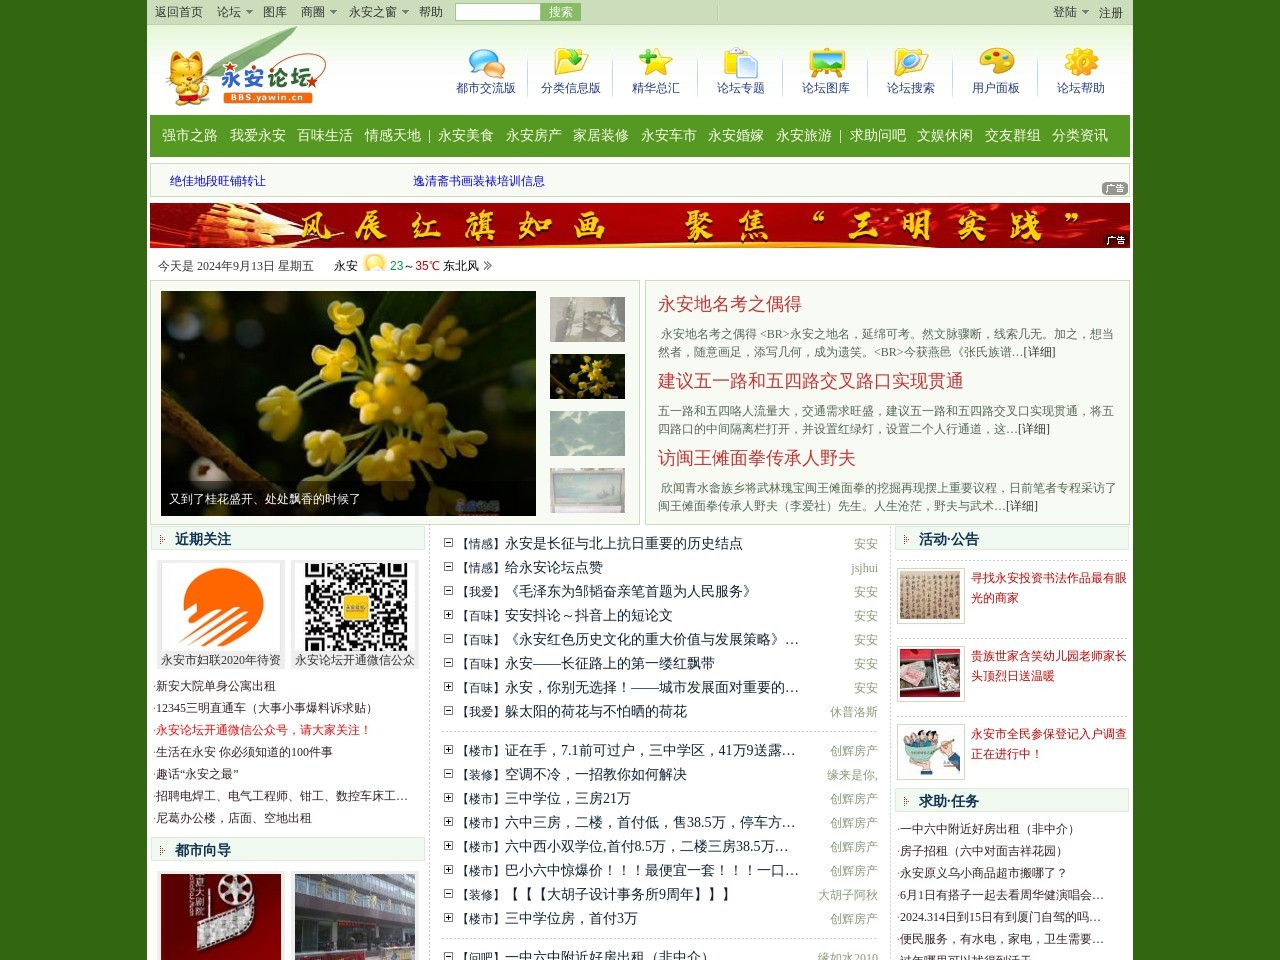
Task: Expand the post 安安抖论～抖音上的短论文
Action: coord(449,615)
